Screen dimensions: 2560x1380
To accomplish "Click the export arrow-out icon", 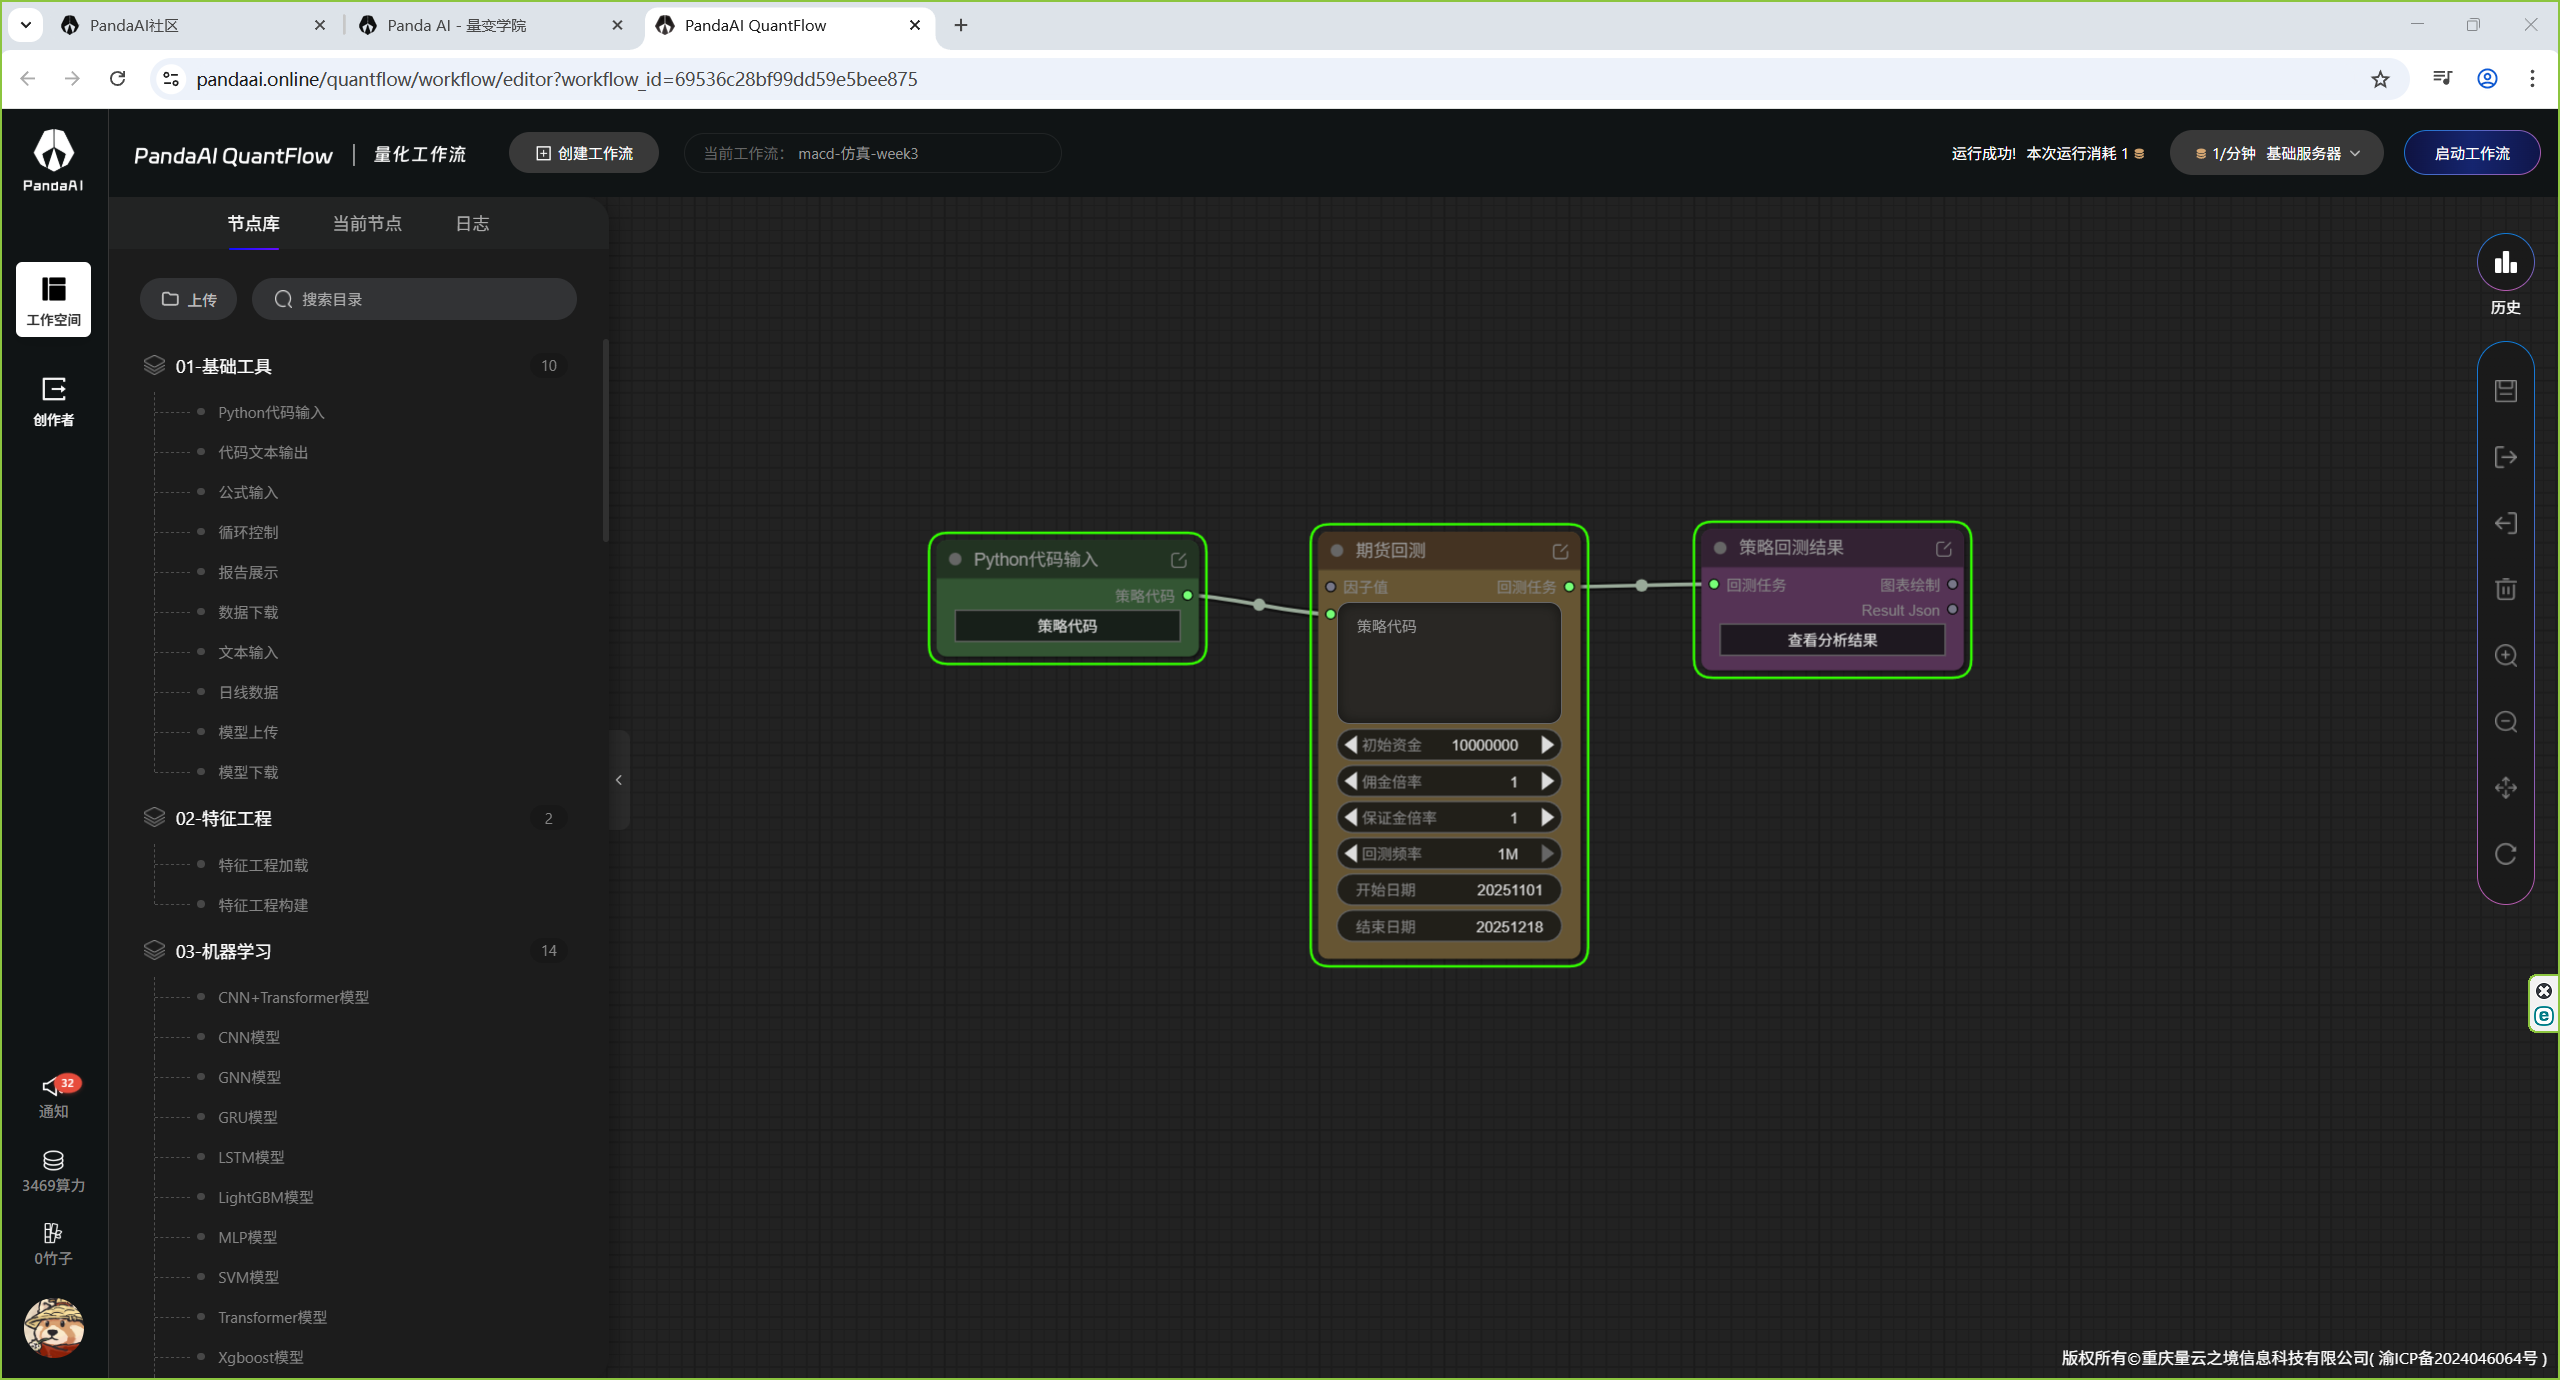I will [x=2505, y=457].
